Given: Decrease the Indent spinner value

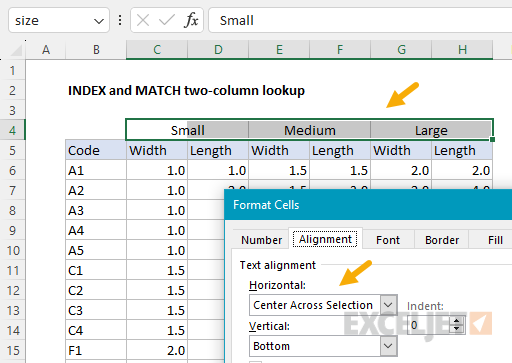Looking at the screenshot, I should (x=456, y=329).
